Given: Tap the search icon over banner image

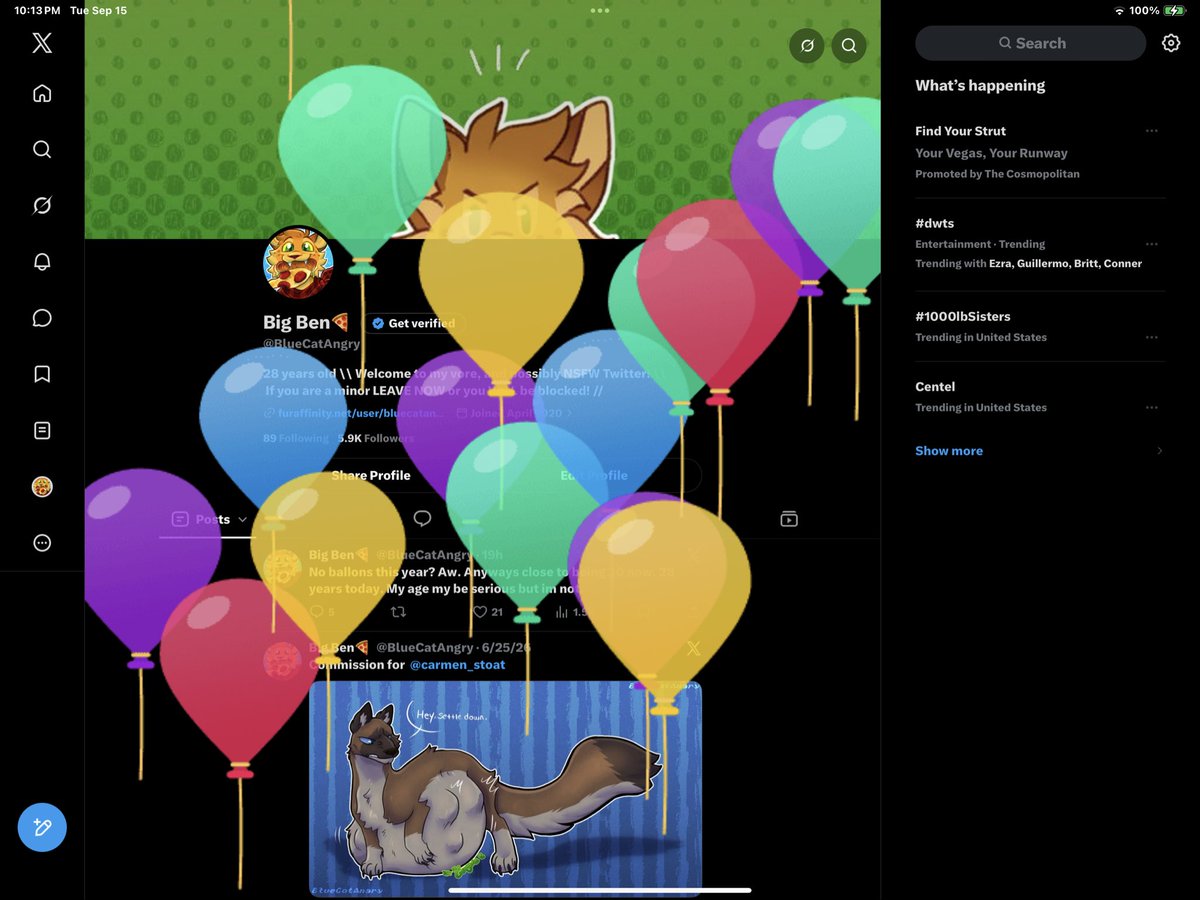Looking at the screenshot, I should coord(849,45).
